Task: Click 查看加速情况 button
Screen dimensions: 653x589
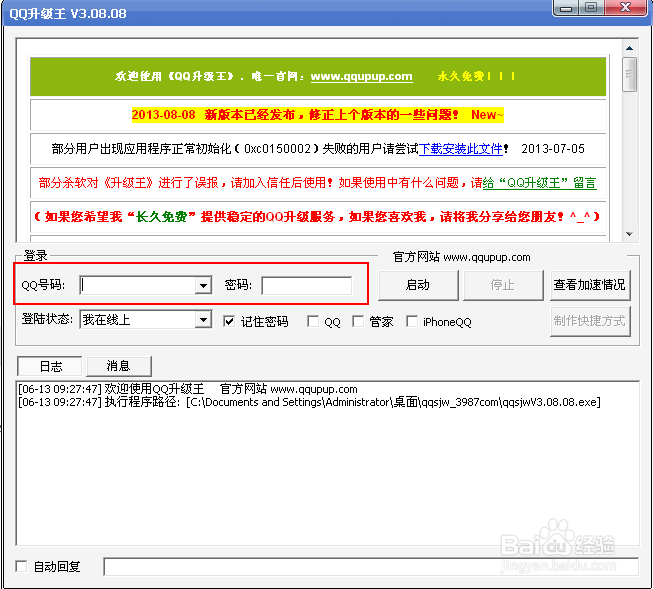Action: coord(590,285)
